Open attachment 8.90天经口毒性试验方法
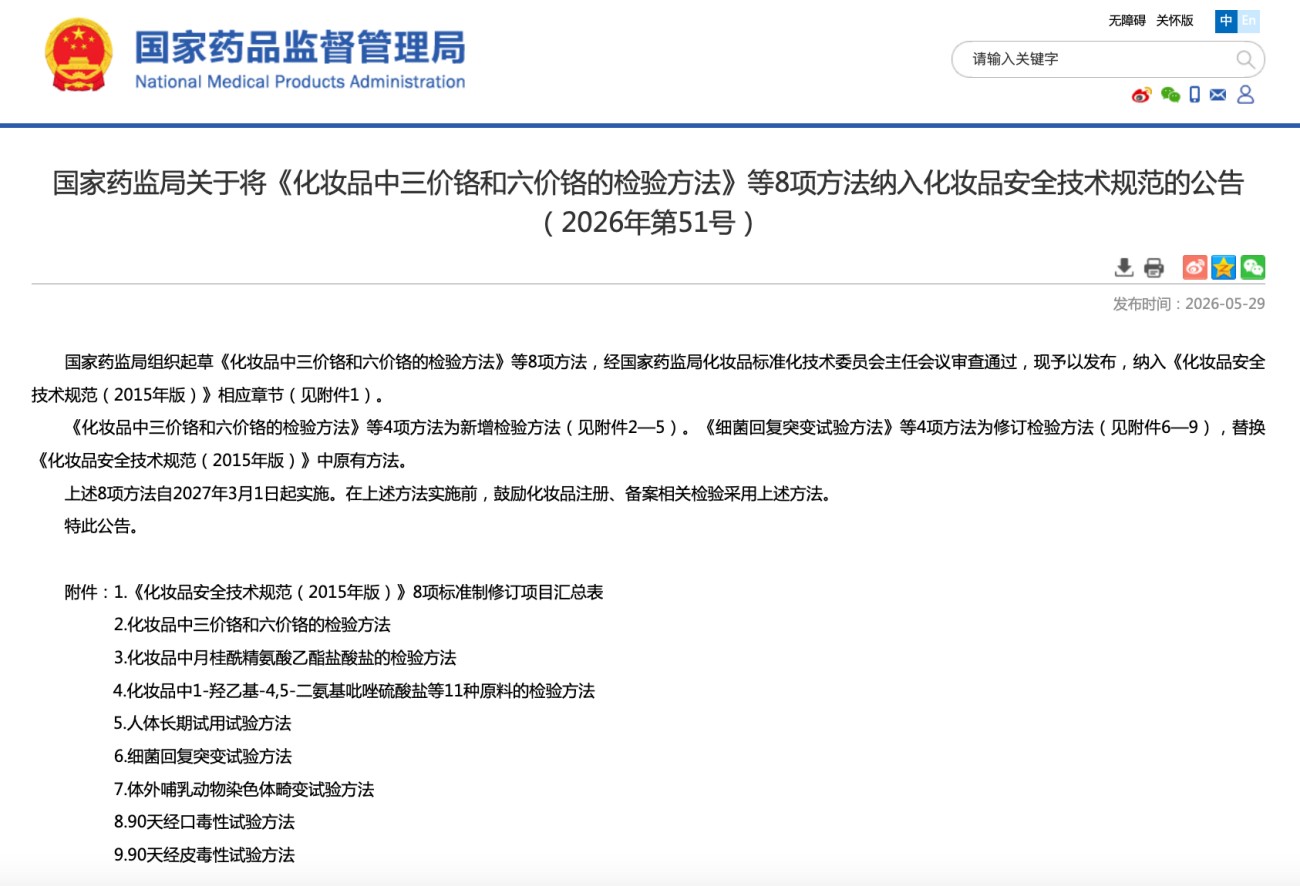The image size is (1300, 886). pyautogui.click(x=204, y=822)
